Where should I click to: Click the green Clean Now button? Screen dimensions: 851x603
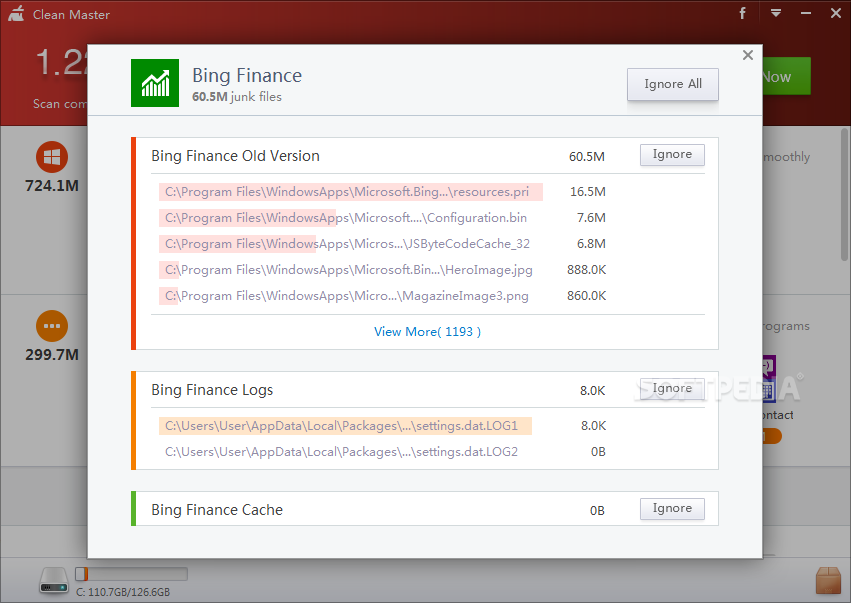point(786,77)
